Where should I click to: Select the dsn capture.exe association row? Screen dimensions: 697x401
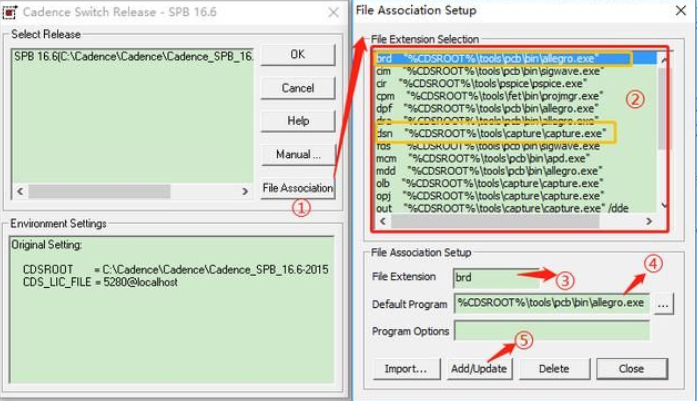(x=516, y=133)
